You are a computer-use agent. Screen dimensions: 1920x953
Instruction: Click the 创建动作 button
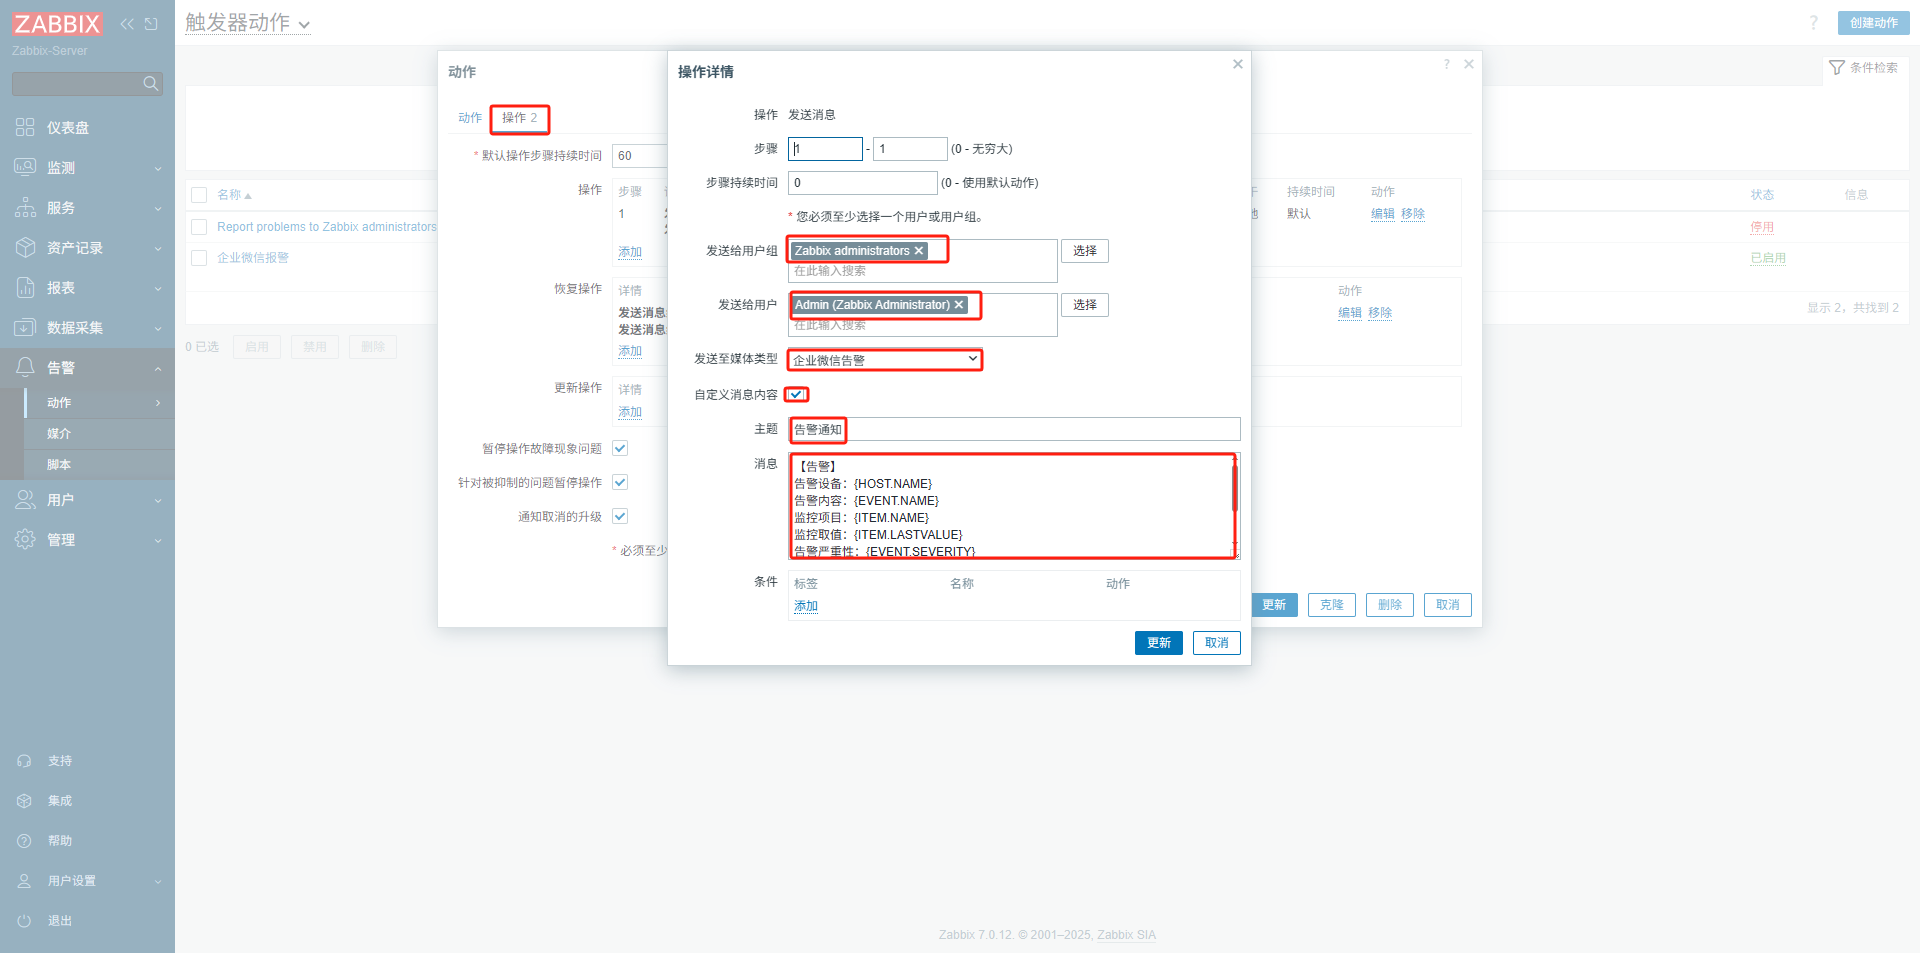[1874, 23]
